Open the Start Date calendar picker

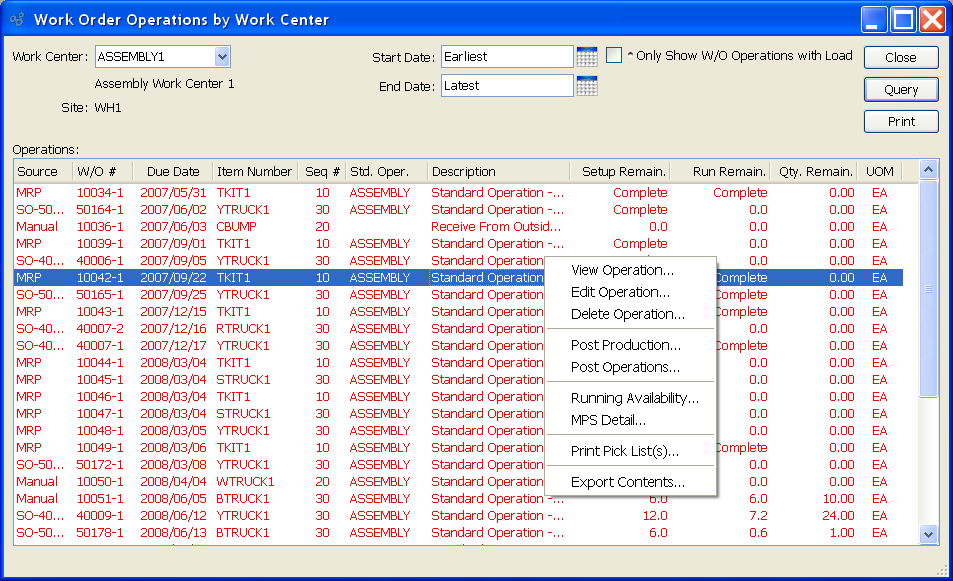587,57
